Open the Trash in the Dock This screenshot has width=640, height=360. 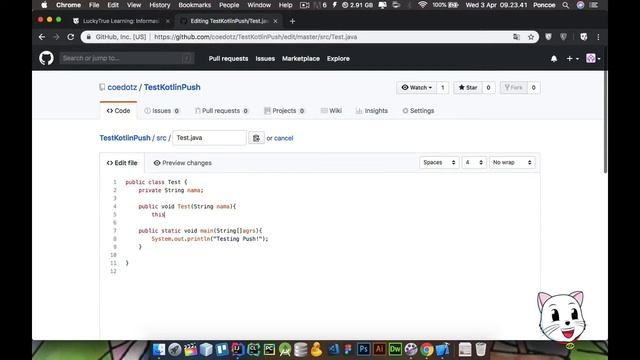[481, 349]
